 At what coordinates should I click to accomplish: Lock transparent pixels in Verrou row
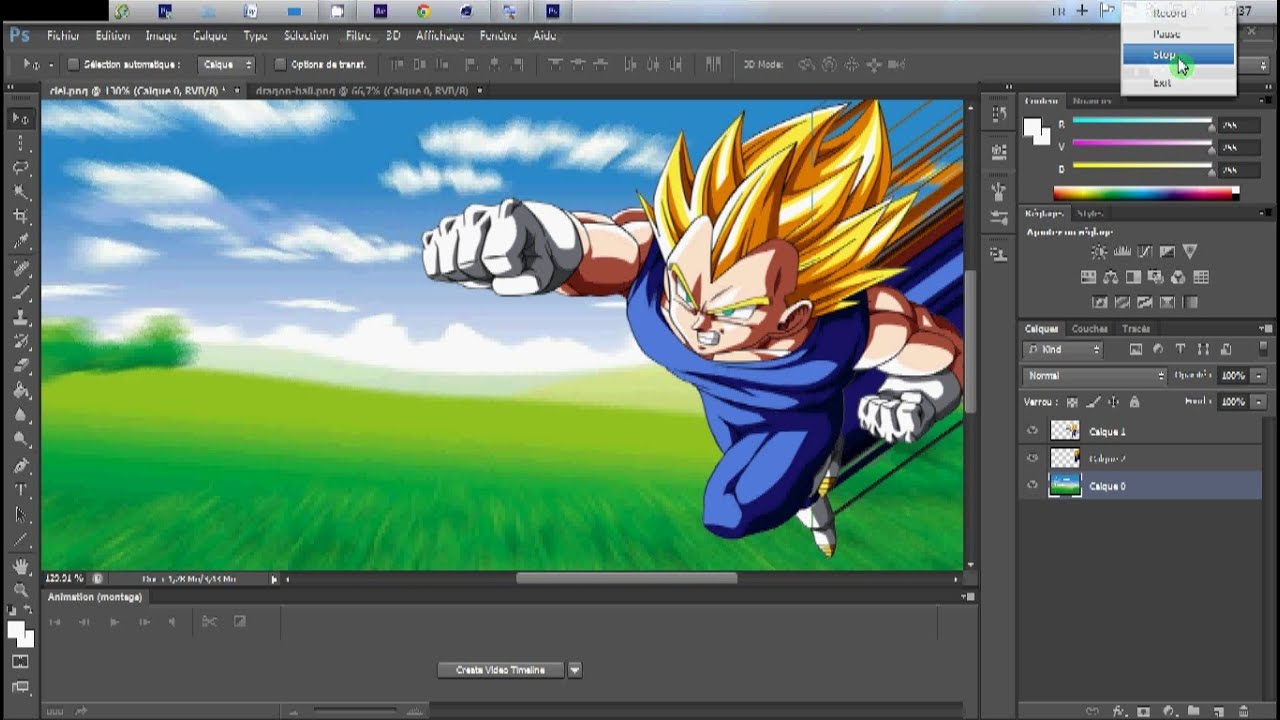coord(1073,402)
